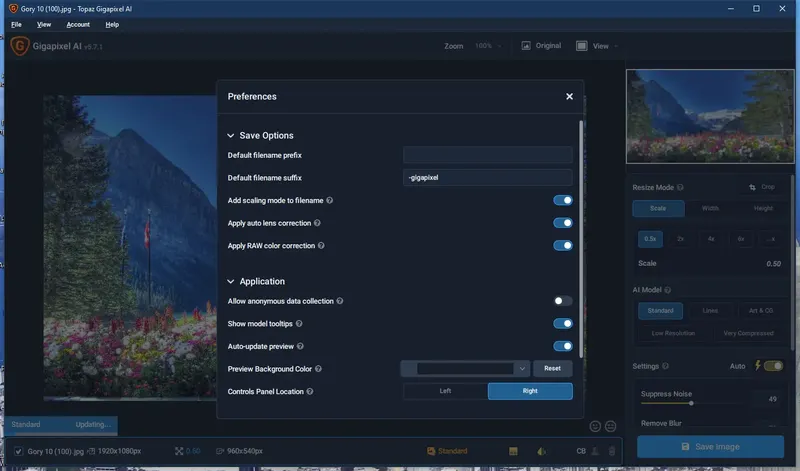Select the Height resize mode tab

[763, 208]
